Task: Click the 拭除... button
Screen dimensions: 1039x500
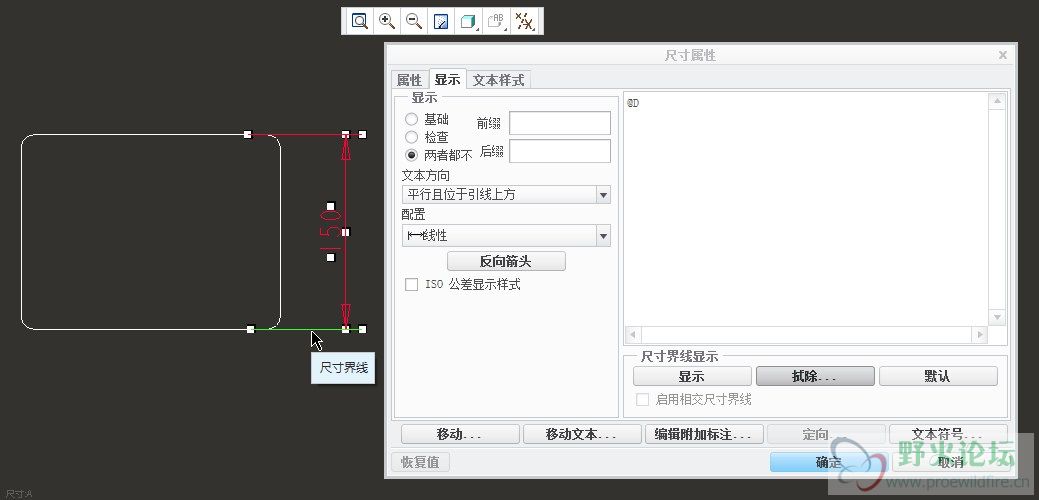Action: pyautogui.click(x=815, y=376)
